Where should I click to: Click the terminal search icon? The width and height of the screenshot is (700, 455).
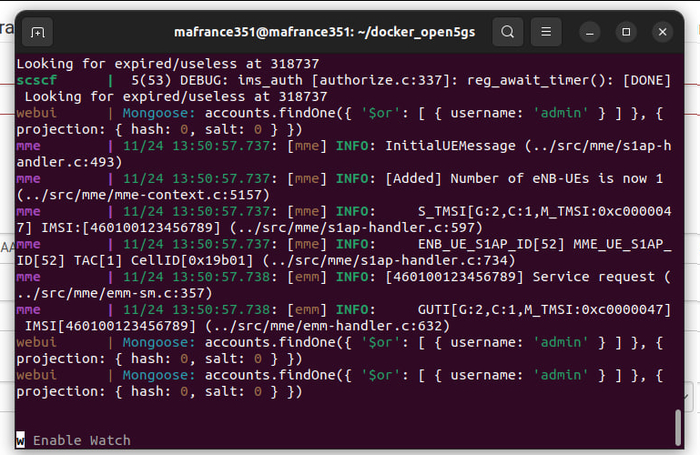(507, 32)
